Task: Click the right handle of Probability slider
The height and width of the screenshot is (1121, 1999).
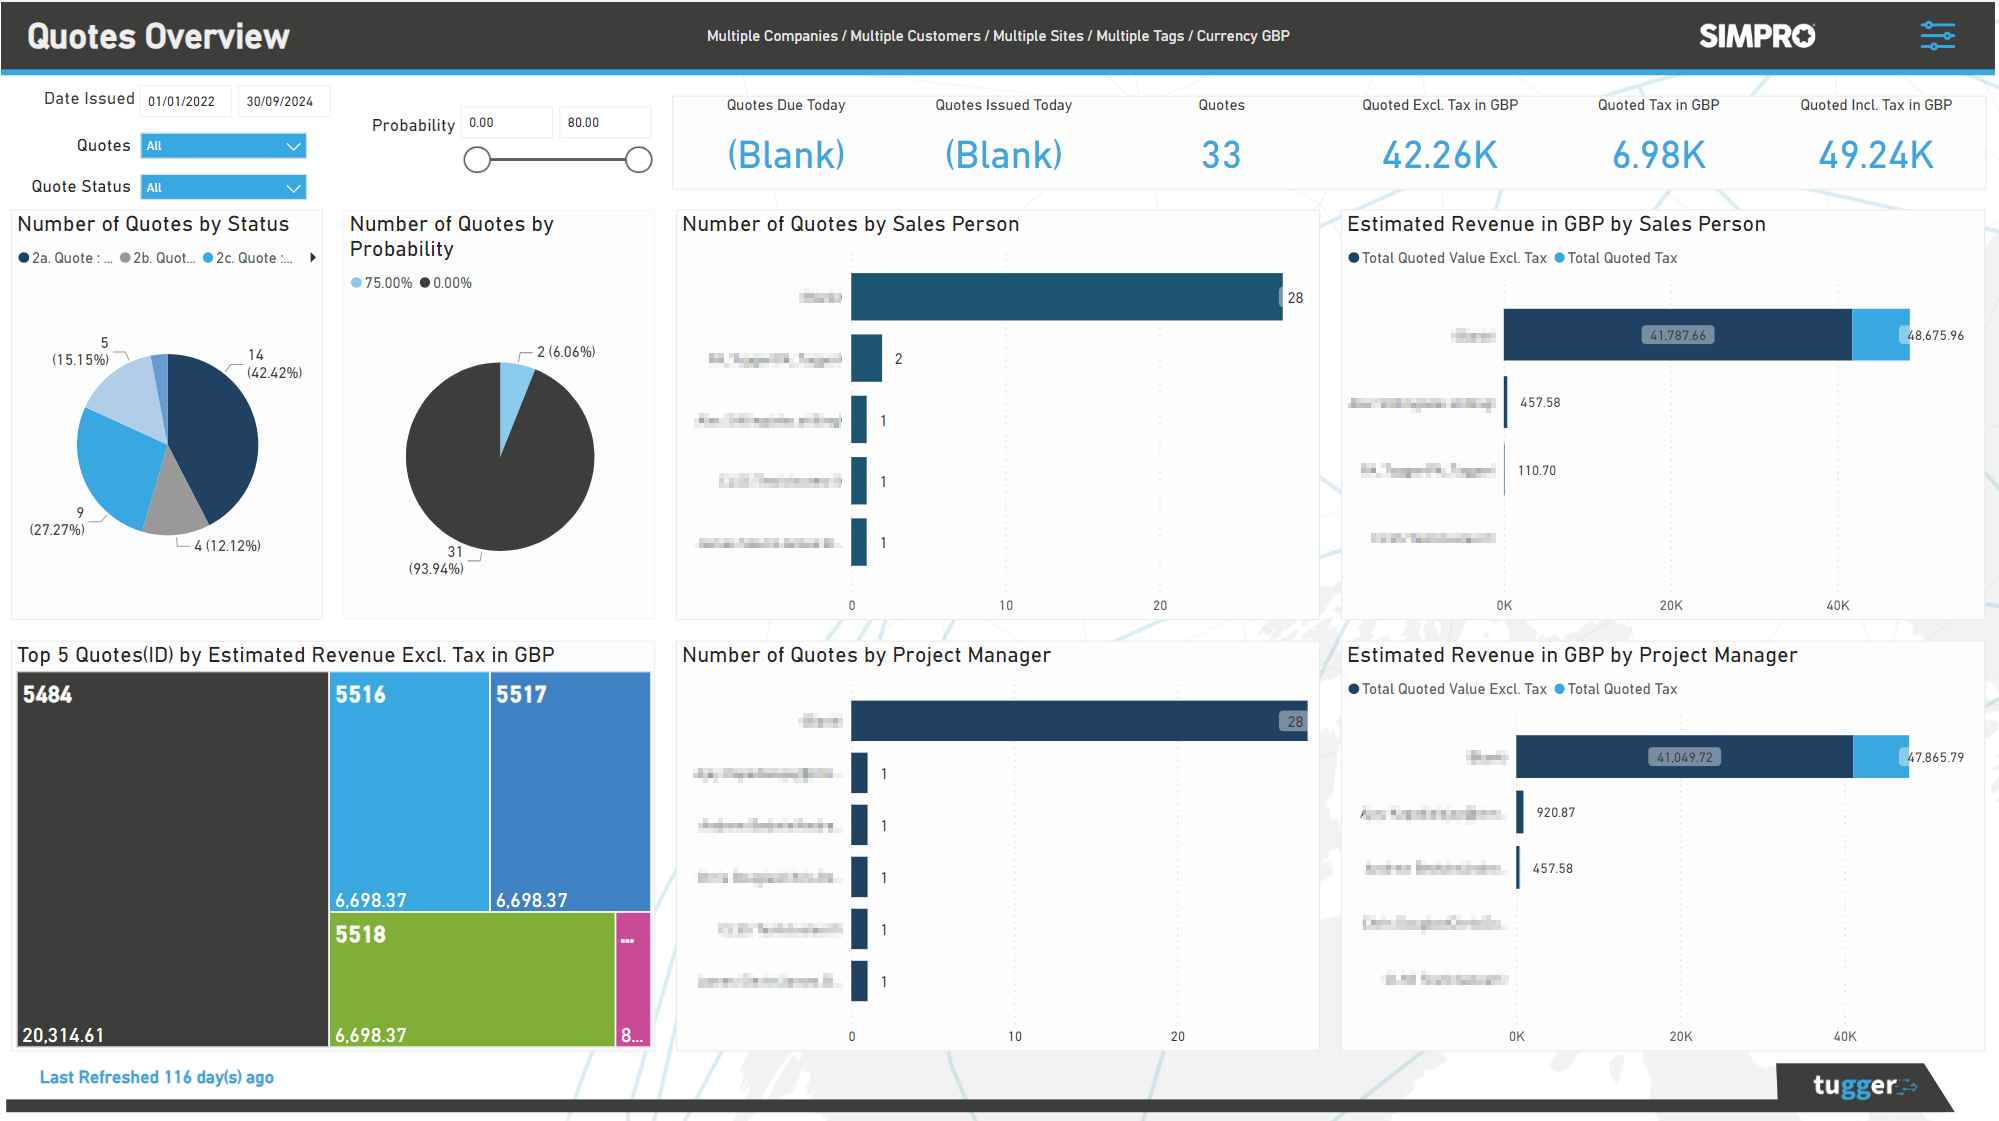Action: pos(639,160)
